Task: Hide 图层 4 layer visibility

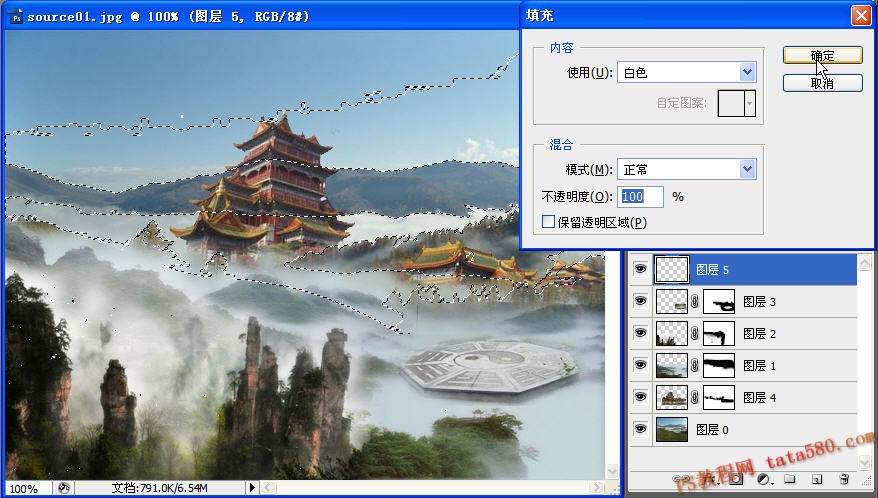Action: pos(640,397)
